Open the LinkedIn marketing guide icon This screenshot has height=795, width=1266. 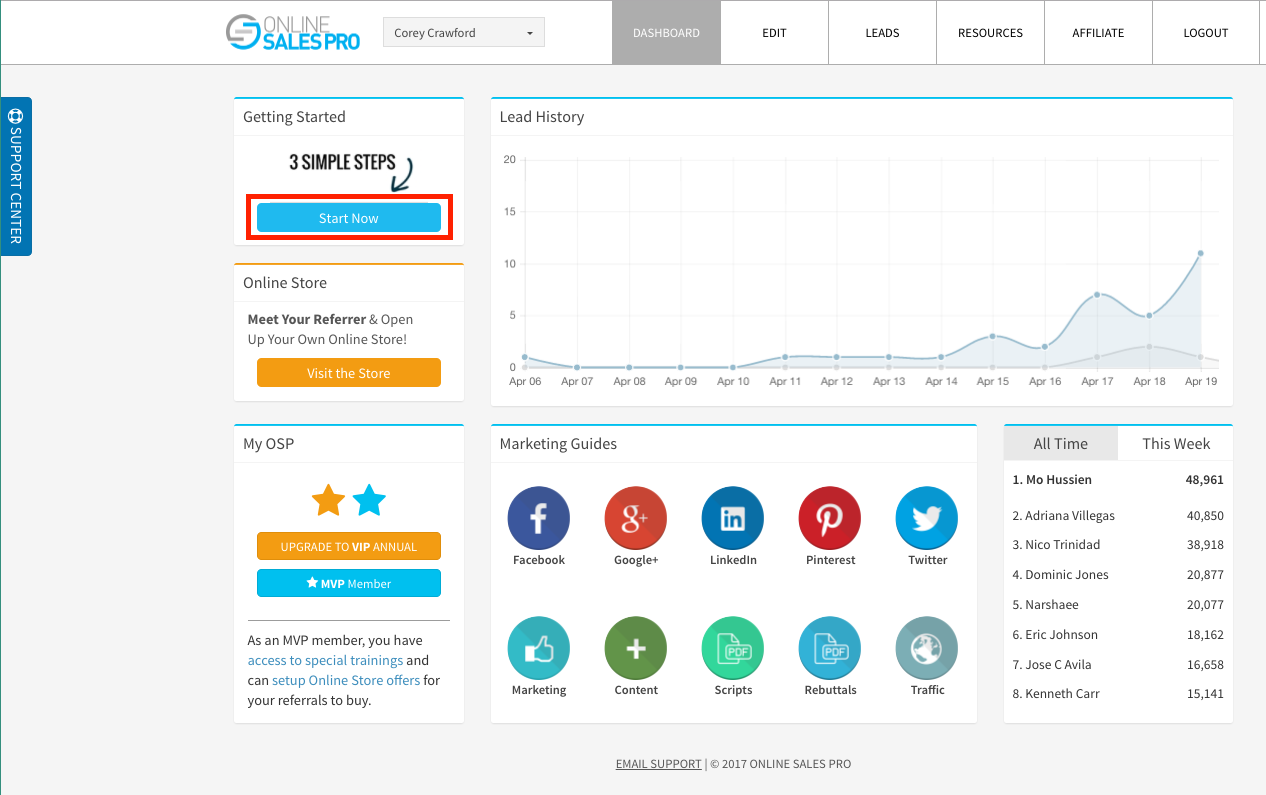click(x=732, y=518)
